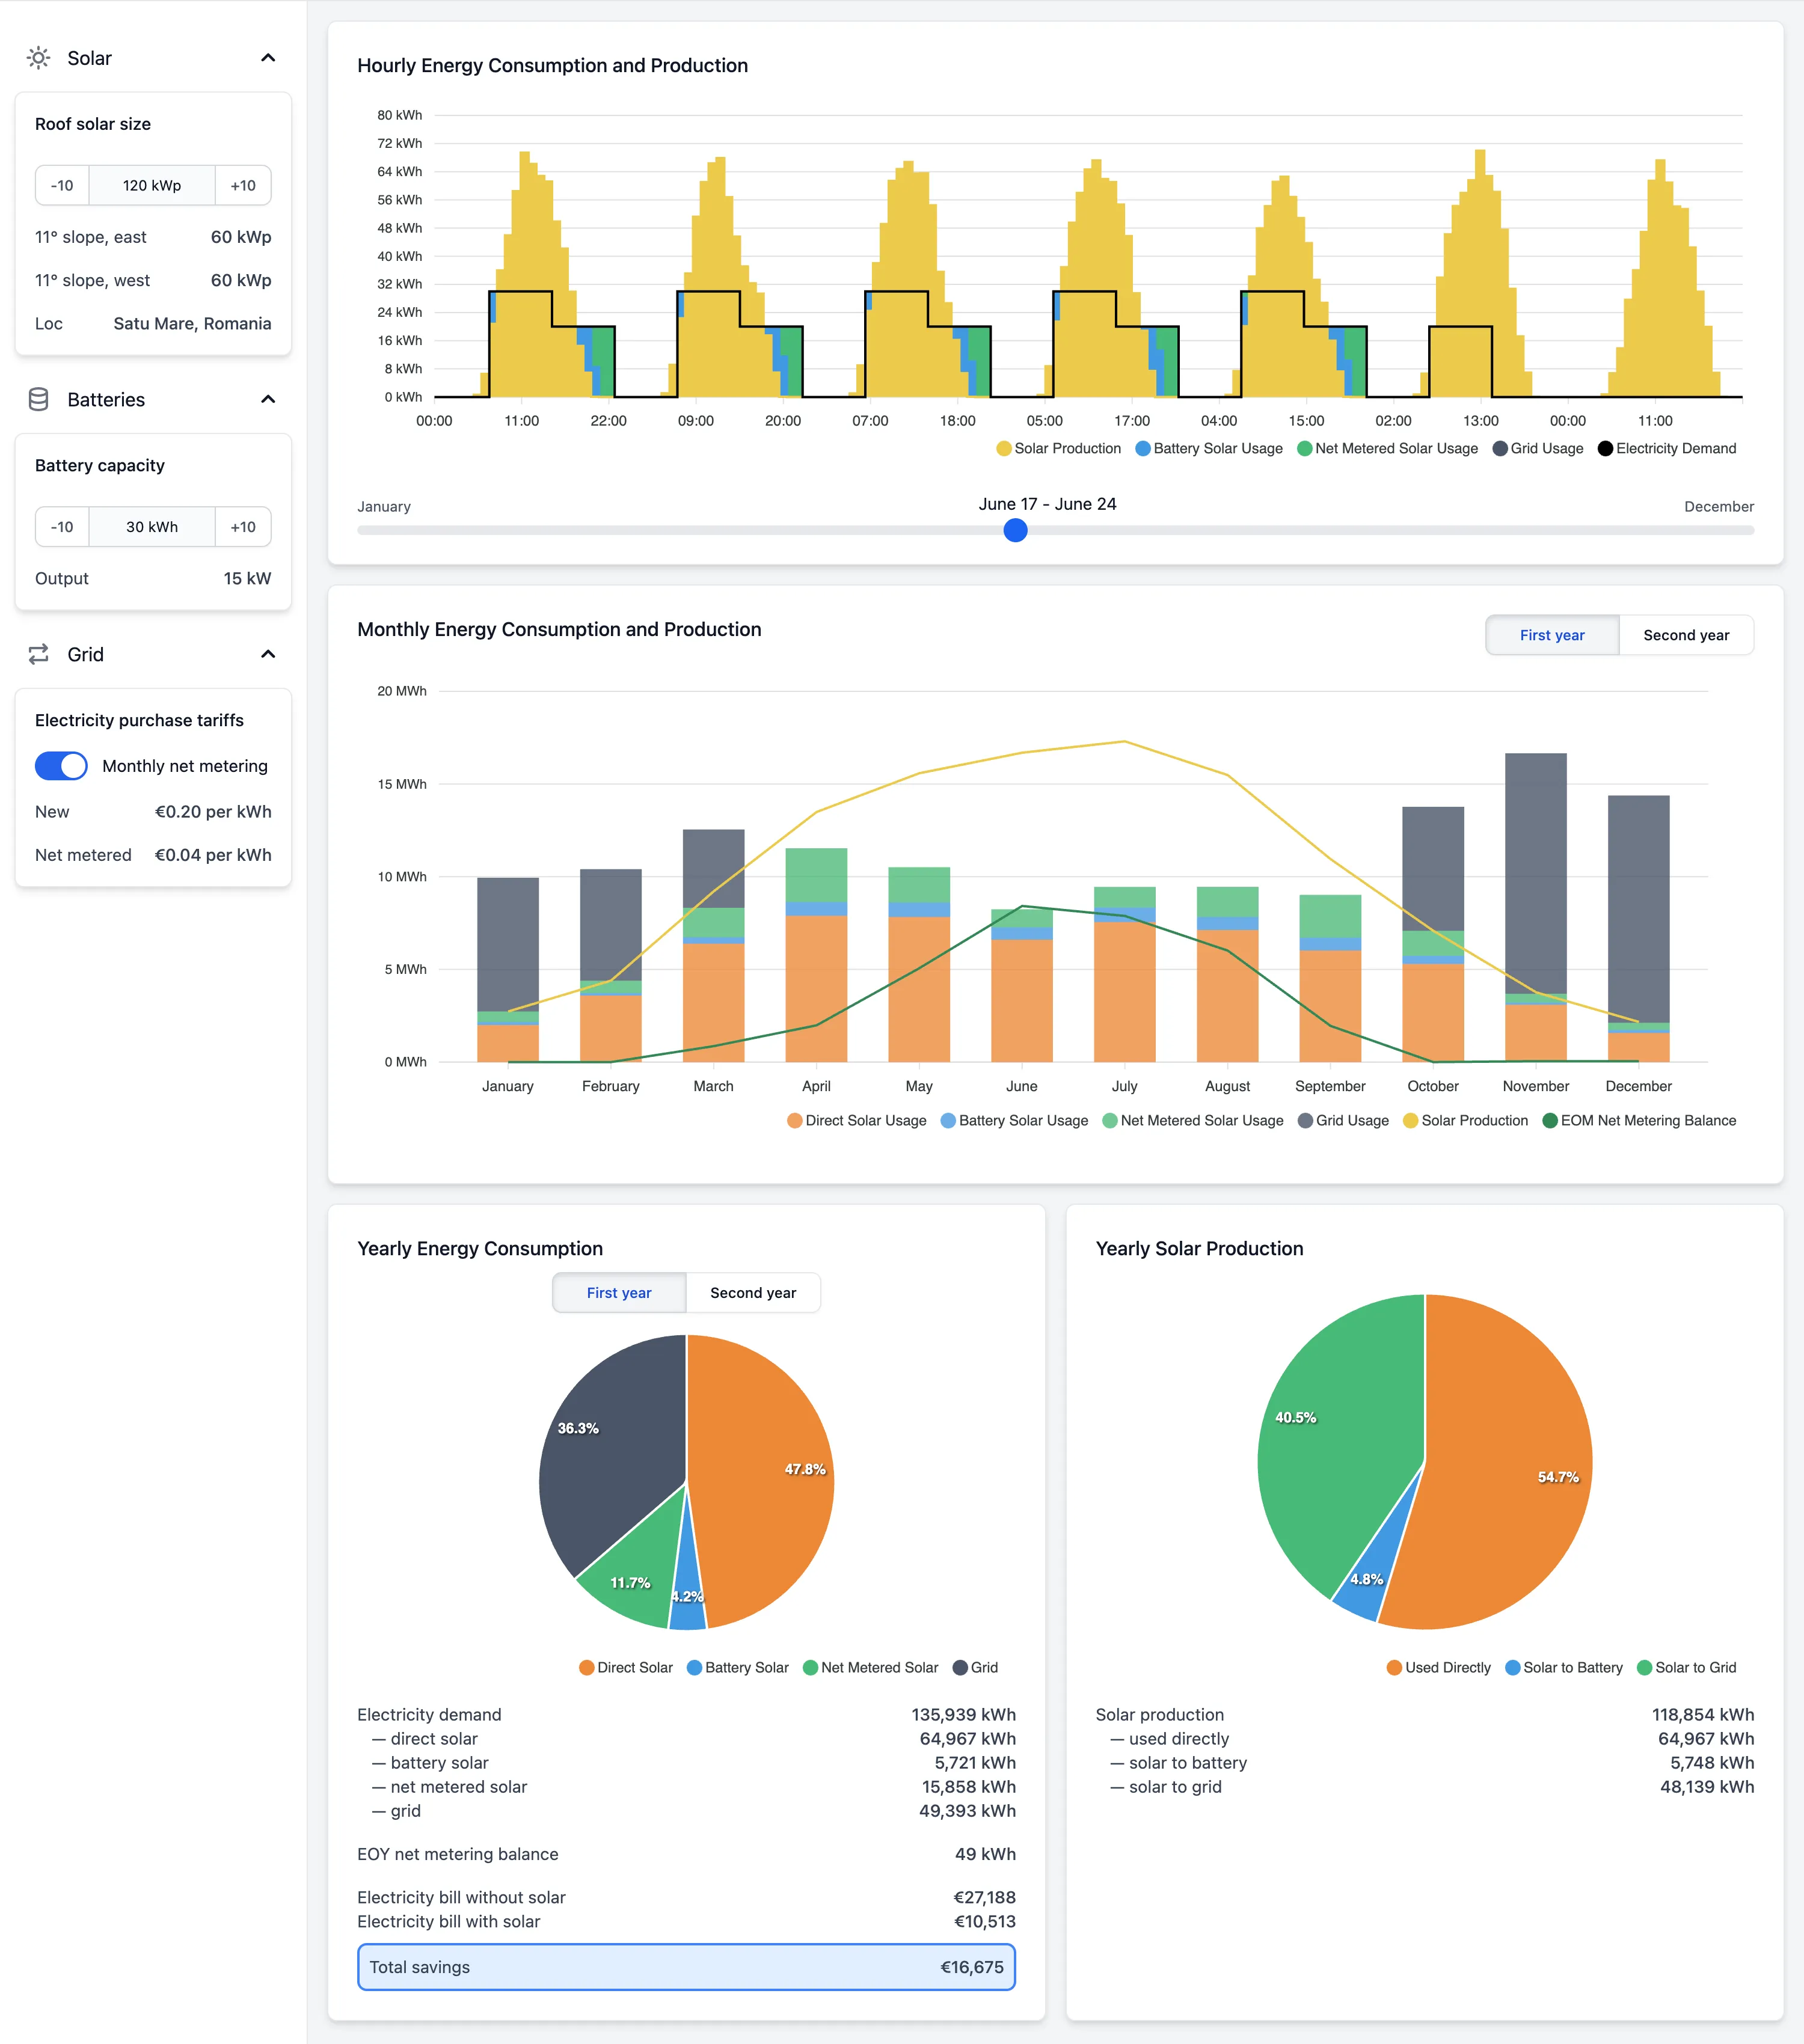Click the 60 kWp value for east slope

[x=241, y=237]
